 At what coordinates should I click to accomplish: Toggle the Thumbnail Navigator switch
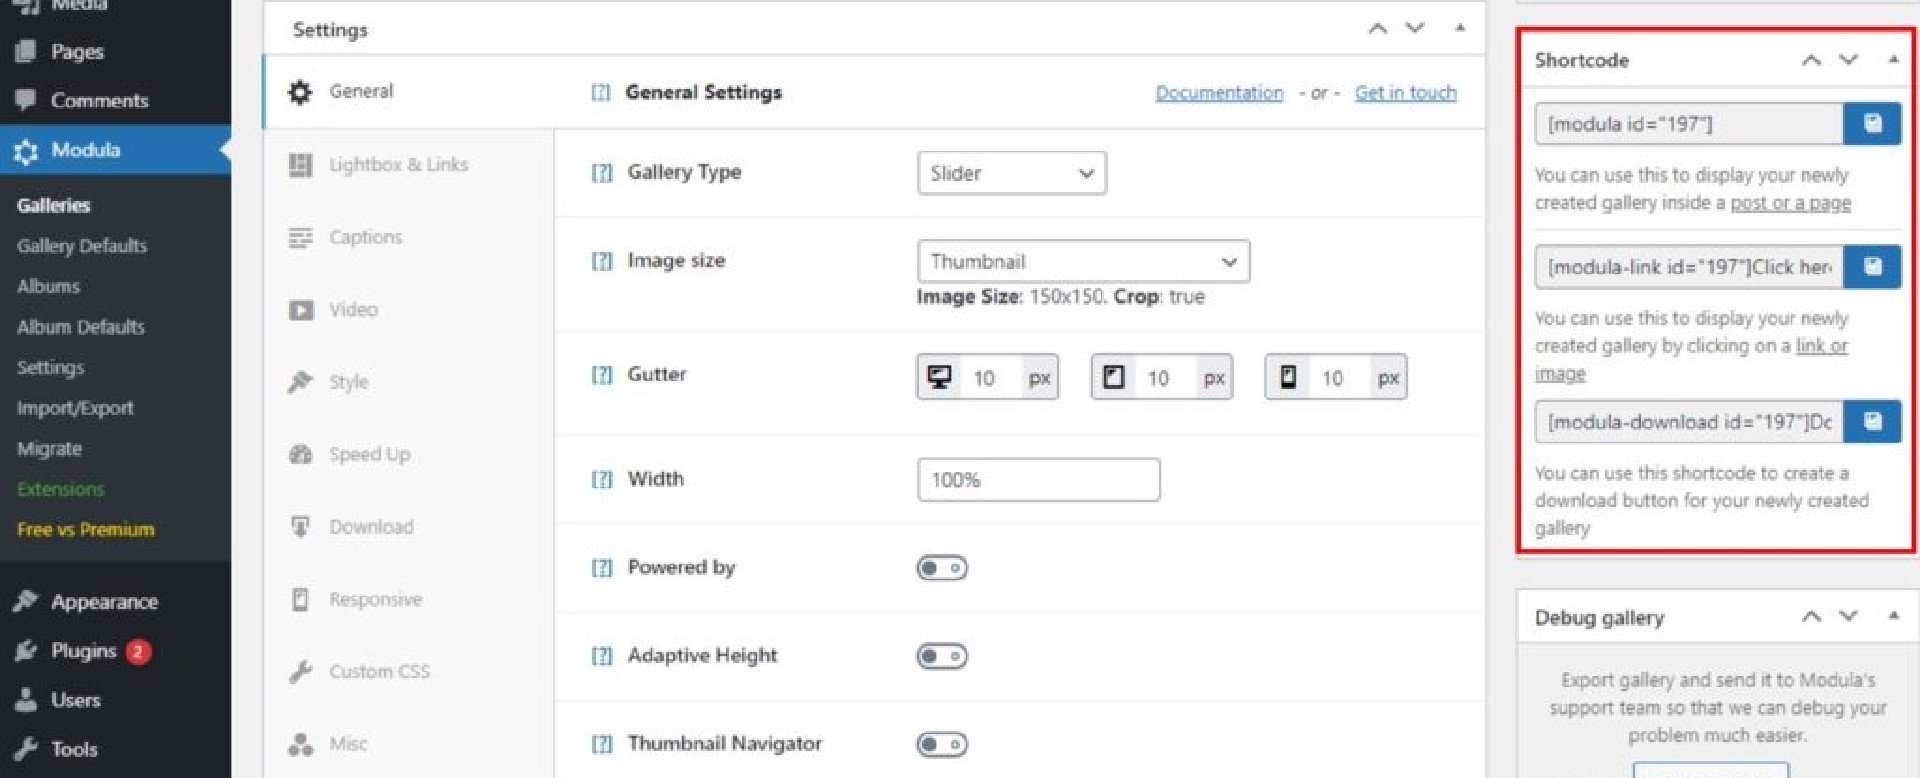(x=941, y=744)
